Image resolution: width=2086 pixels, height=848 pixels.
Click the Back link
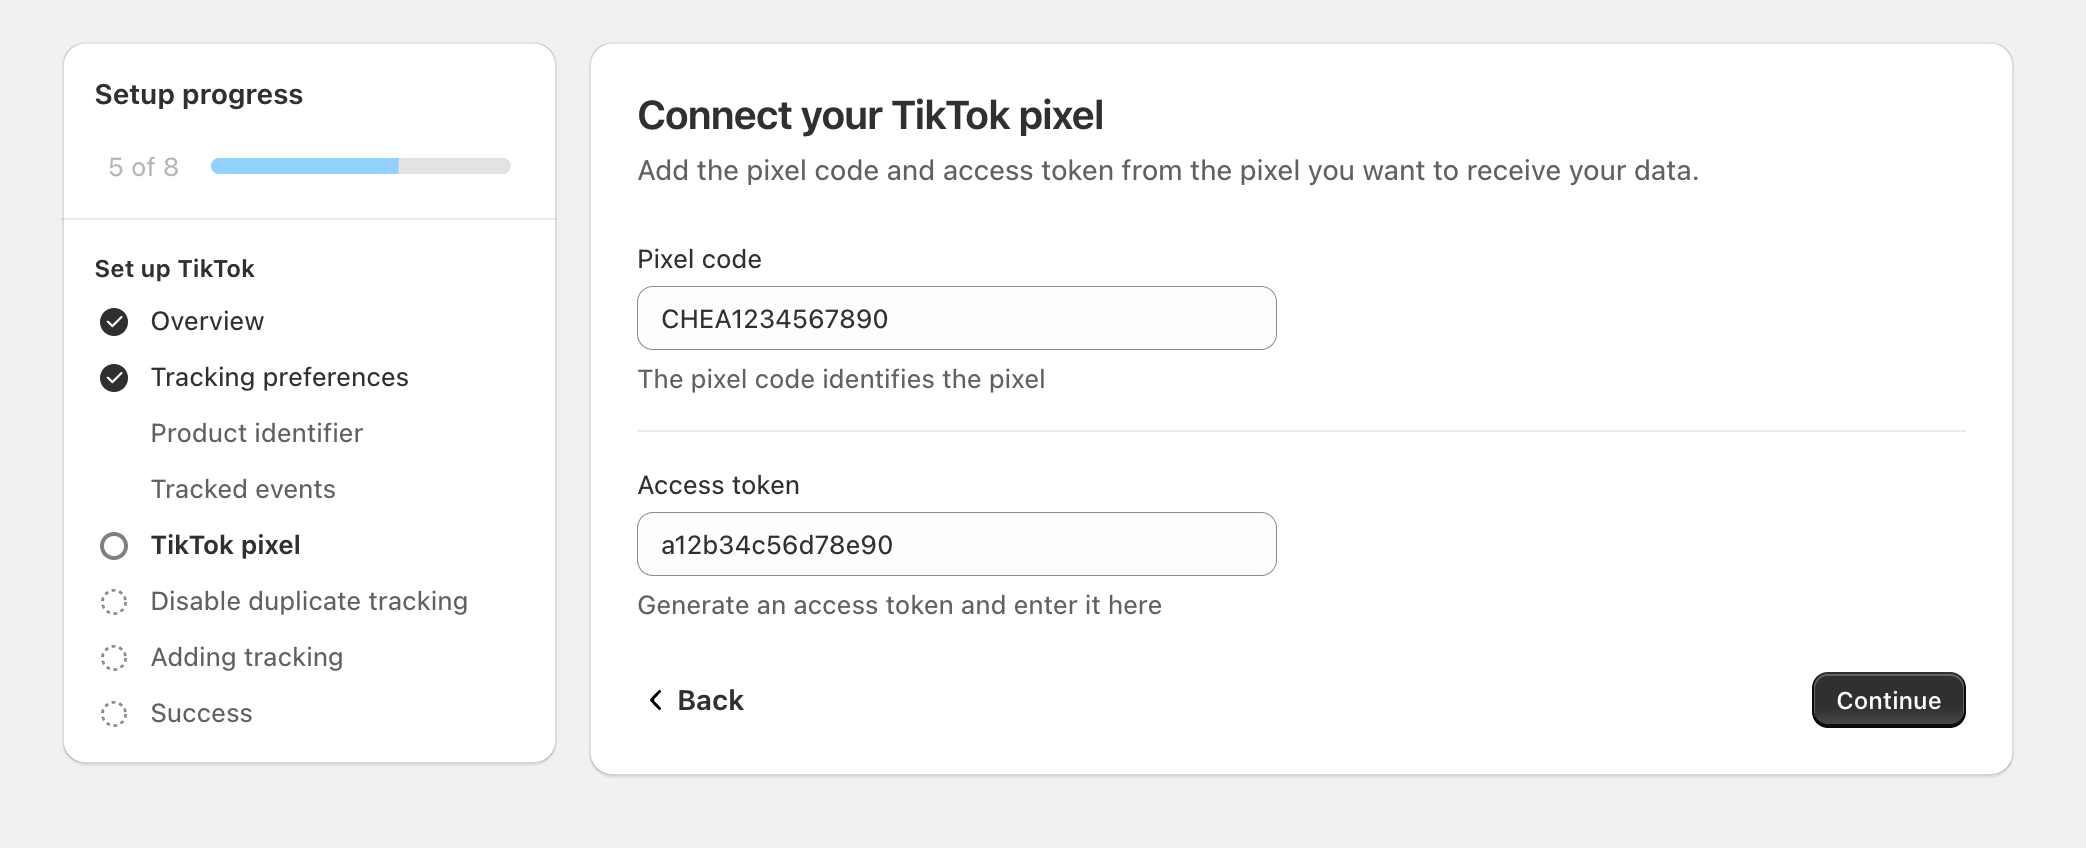click(x=709, y=700)
